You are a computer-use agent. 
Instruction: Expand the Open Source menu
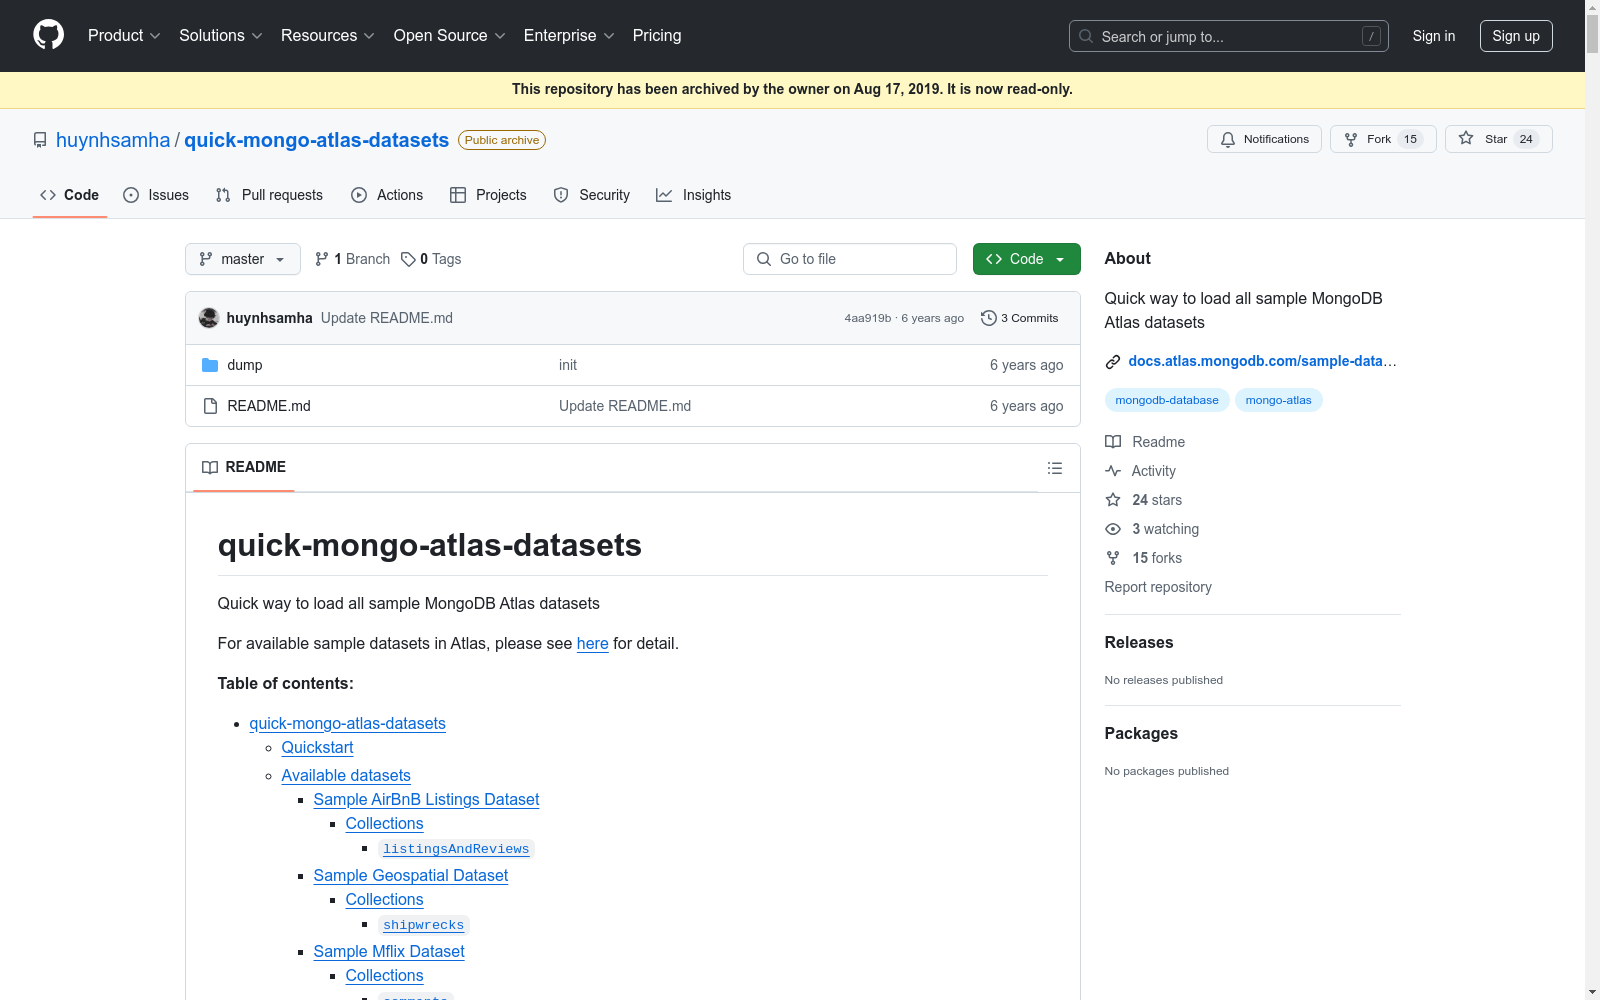(x=450, y=35)
